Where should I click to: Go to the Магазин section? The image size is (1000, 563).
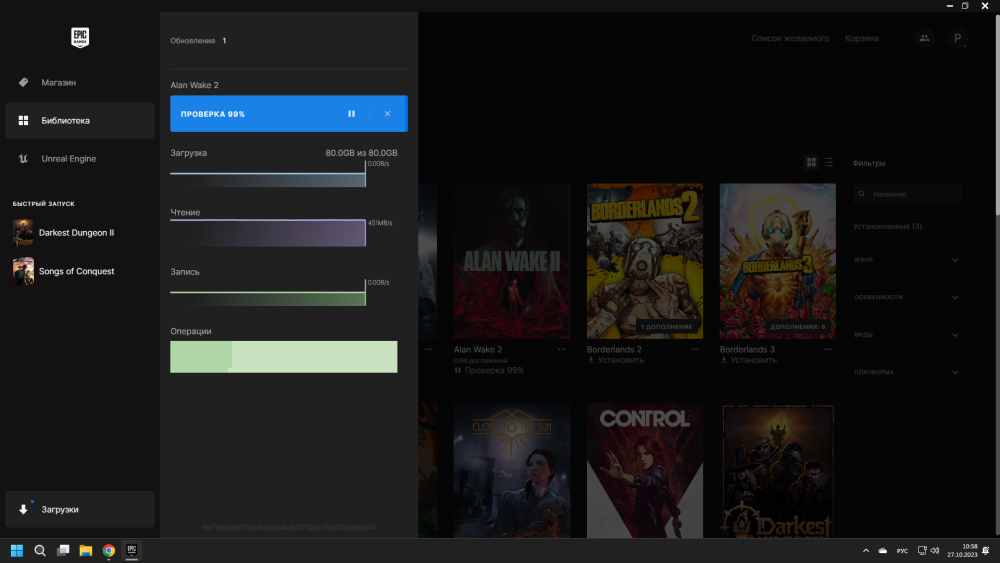[x=59, y=82]
